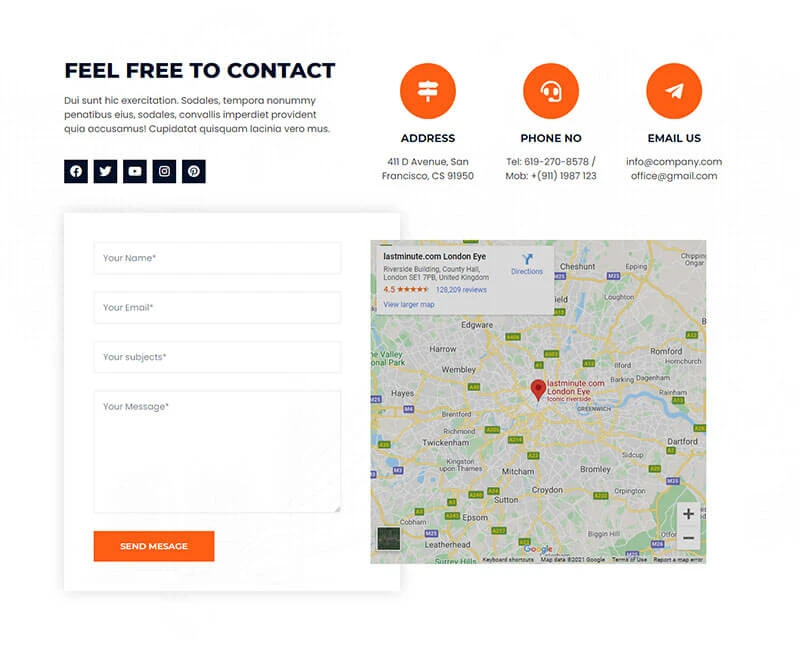Image resolution: width=800 pixels, height=650 pixels.
Task: Click inside the Your Message text area
Action: point(217,452)
